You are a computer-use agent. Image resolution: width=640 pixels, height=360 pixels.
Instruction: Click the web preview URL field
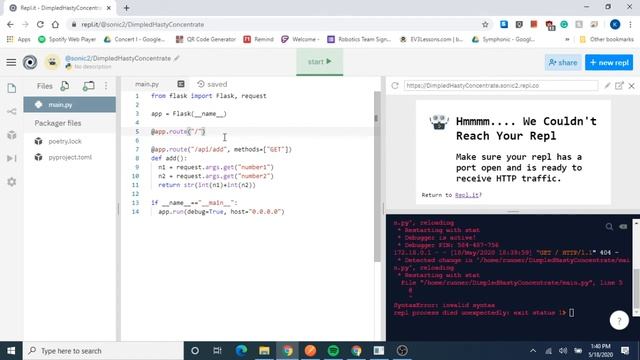tap(501, 86)
